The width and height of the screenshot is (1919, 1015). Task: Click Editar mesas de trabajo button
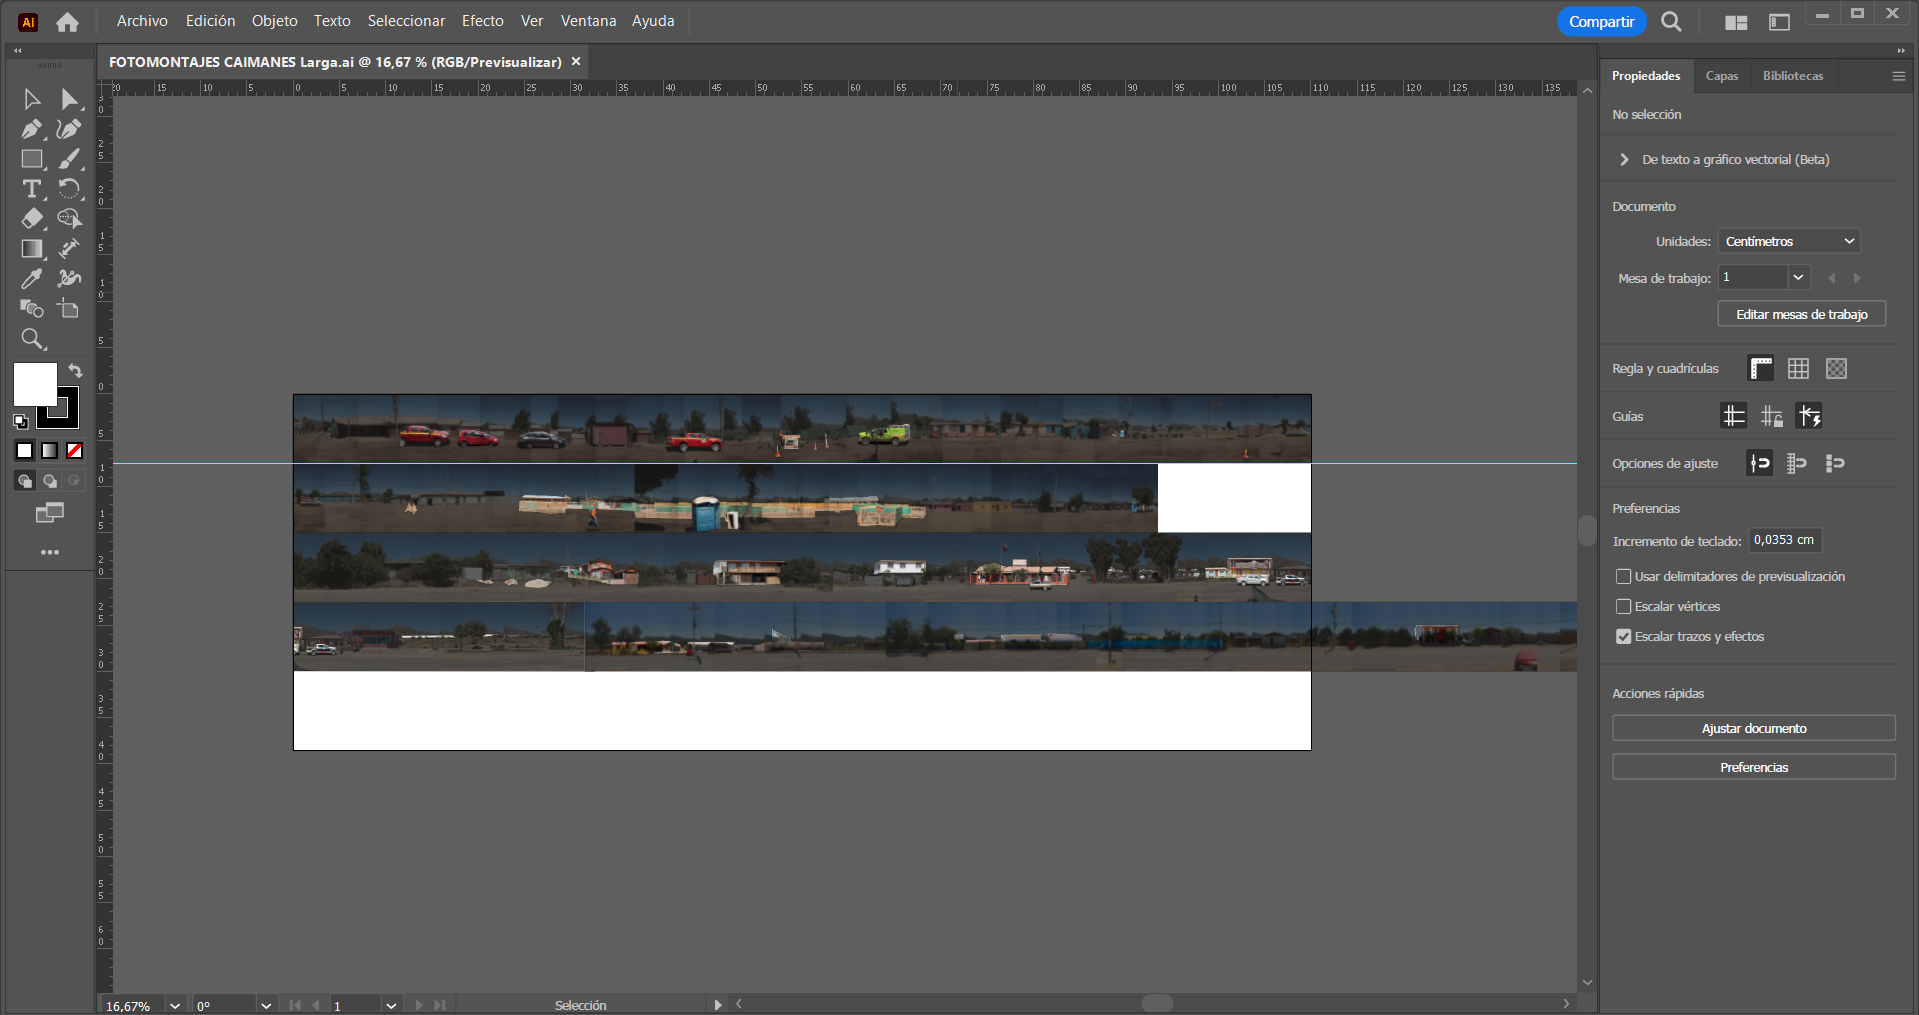pyautogui.click(x=1801, y=314)
